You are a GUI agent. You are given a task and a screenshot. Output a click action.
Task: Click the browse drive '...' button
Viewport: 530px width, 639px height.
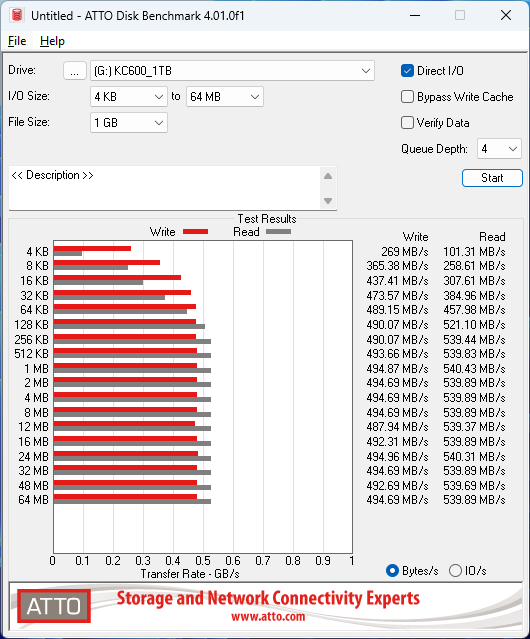tap(75, 71)
